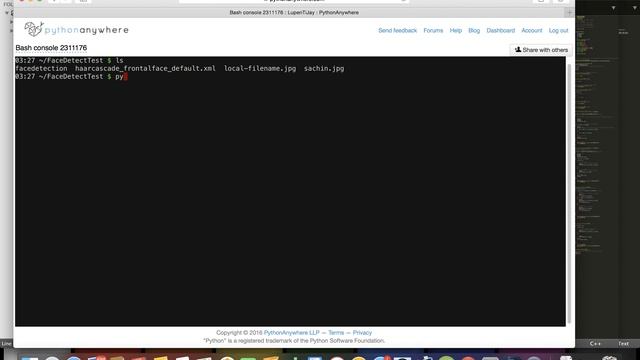This screenshot has height=360, width=640.
Task: Go to the Forums page
Action: pyautogui.click(x=433, y=31)
